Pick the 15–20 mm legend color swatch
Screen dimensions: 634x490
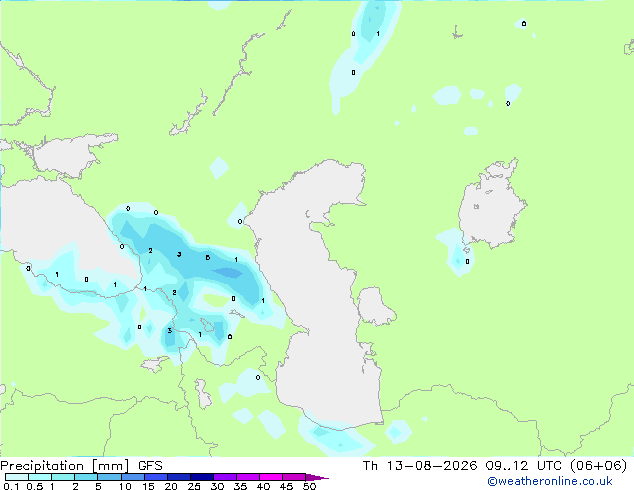[156, 477]
